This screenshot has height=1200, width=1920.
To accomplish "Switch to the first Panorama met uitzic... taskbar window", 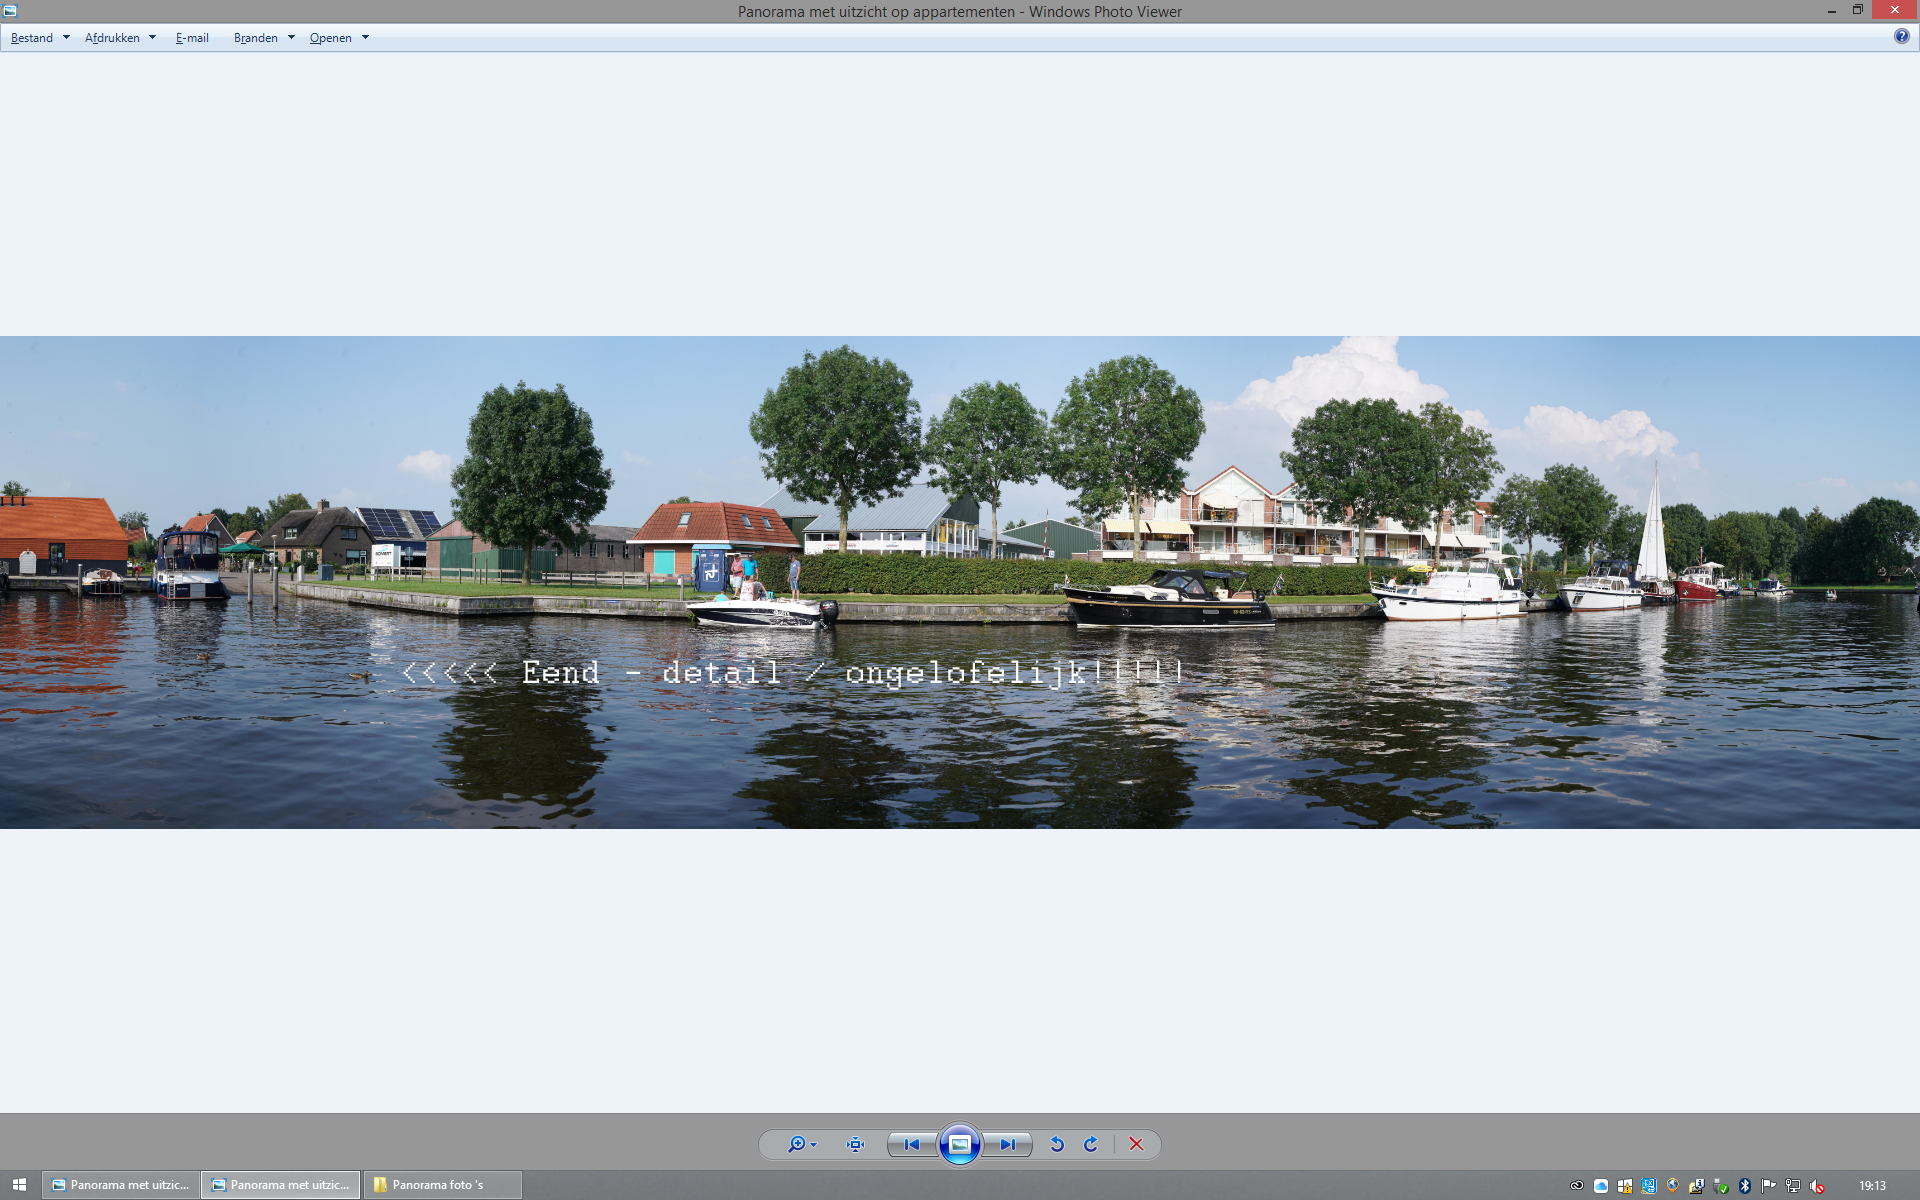I will pyautogui.click(x=121, y=1185).
